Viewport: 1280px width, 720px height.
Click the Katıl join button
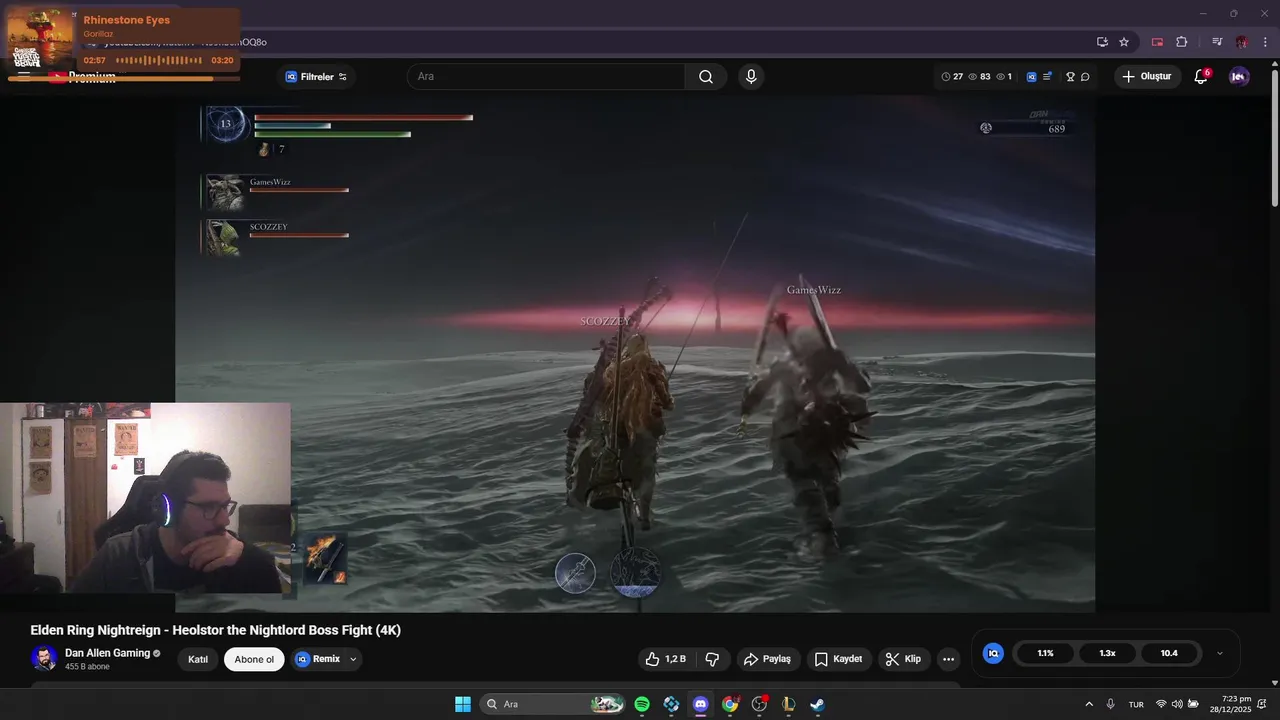(x=198, y=659)
